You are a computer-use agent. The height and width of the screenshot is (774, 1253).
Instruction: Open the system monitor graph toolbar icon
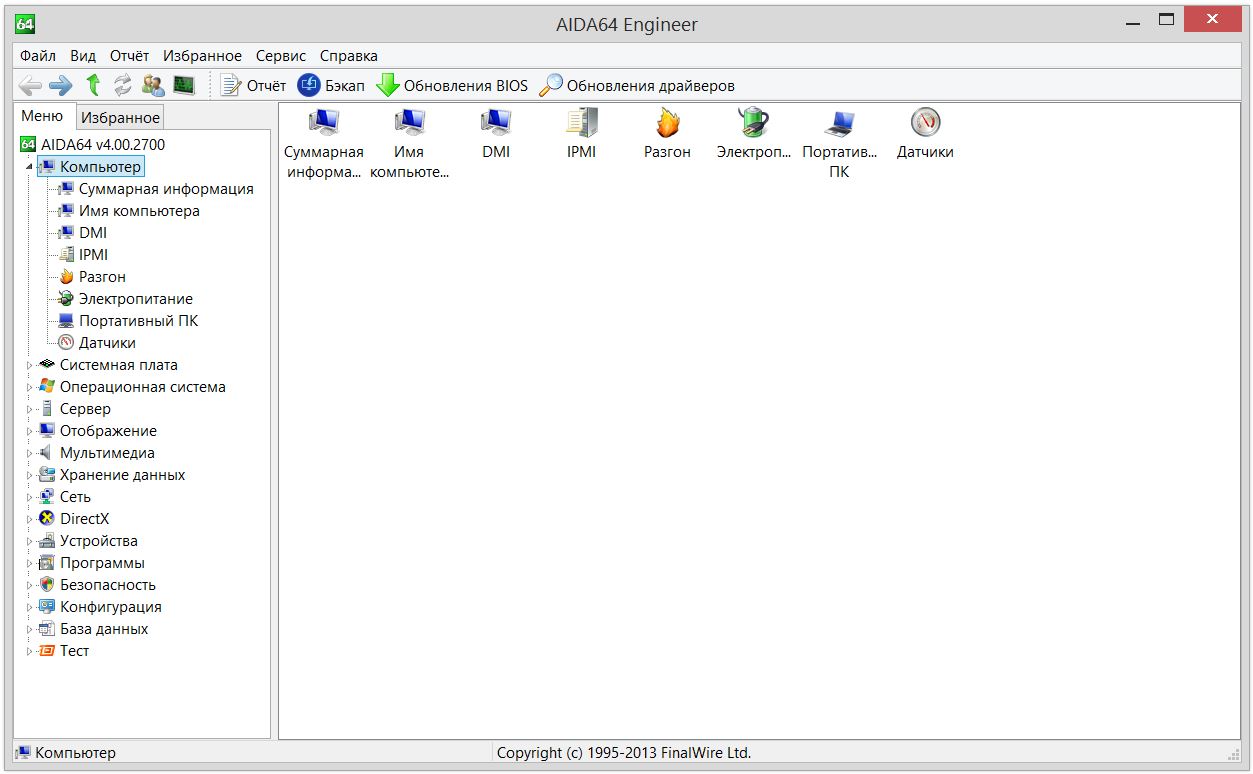click(184, 86)
